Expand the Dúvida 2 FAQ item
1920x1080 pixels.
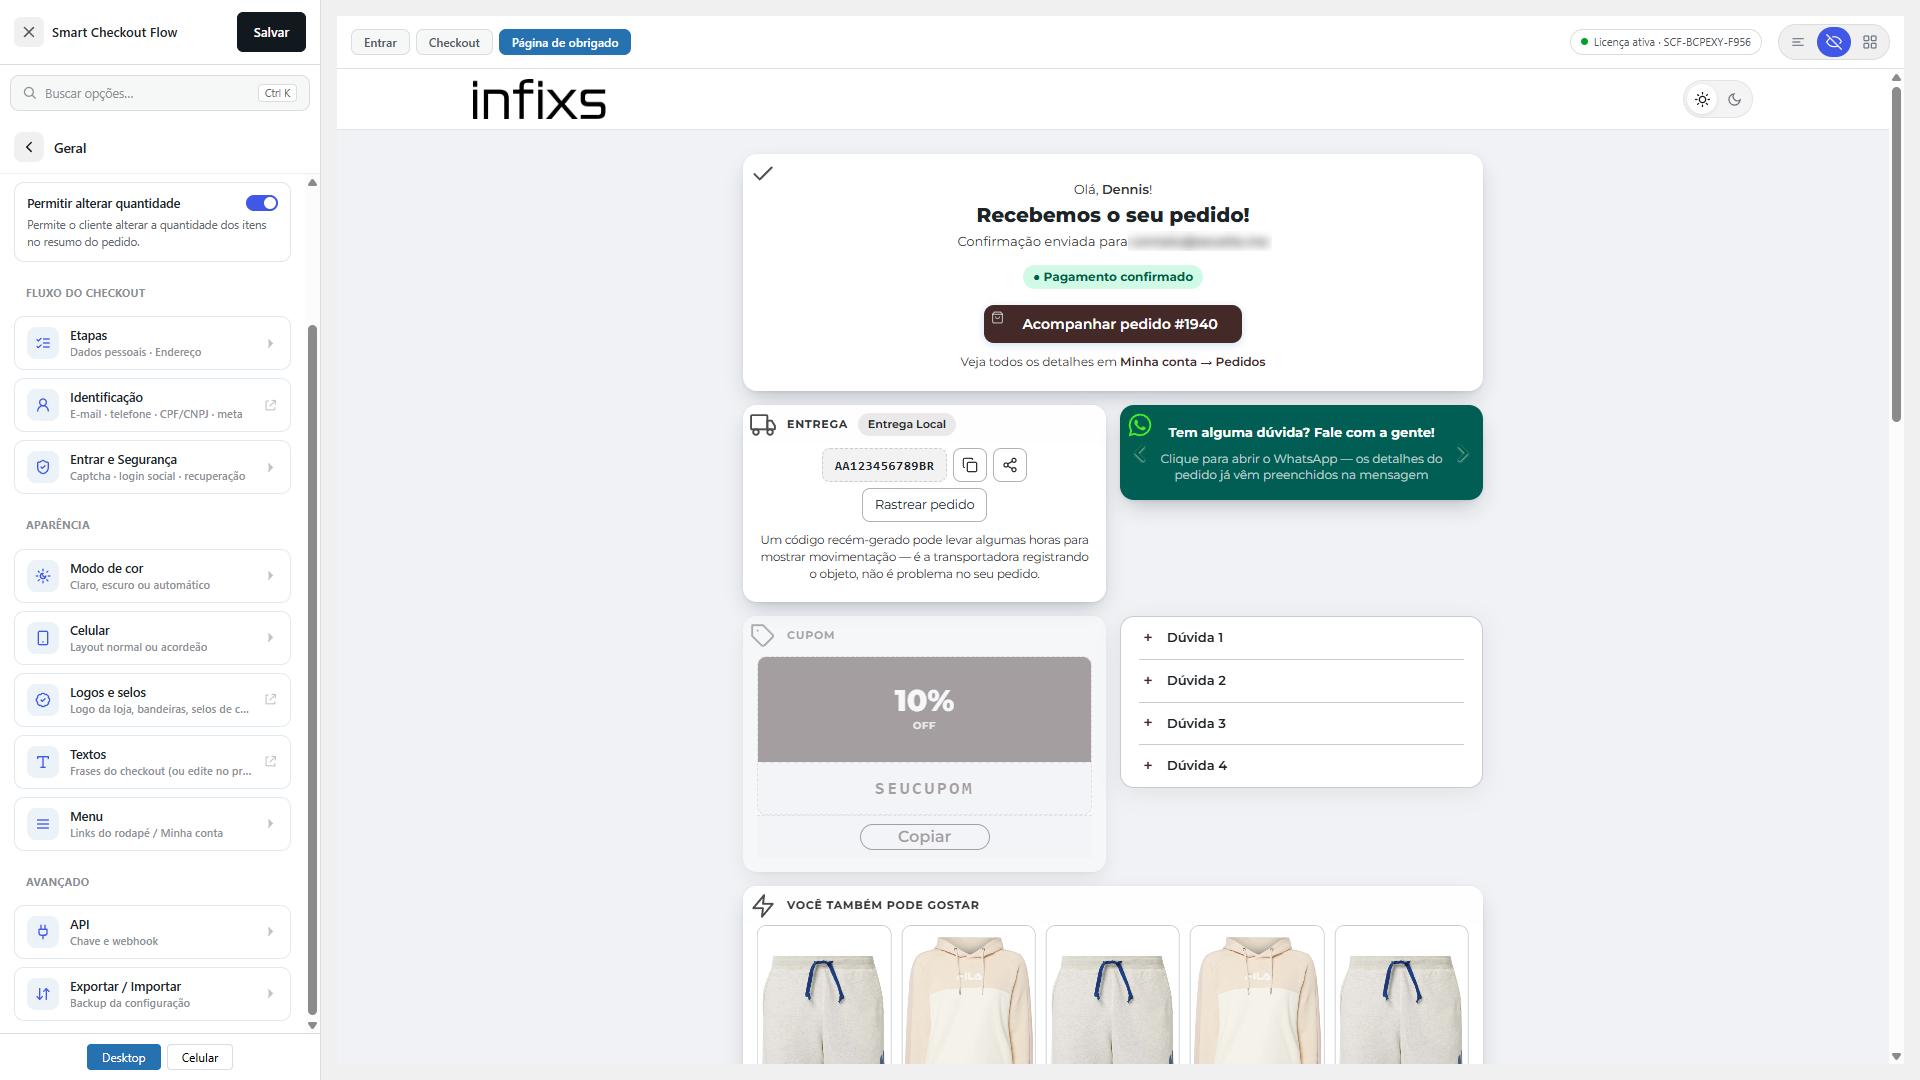pyautogui.click(x=1301, y=680)
